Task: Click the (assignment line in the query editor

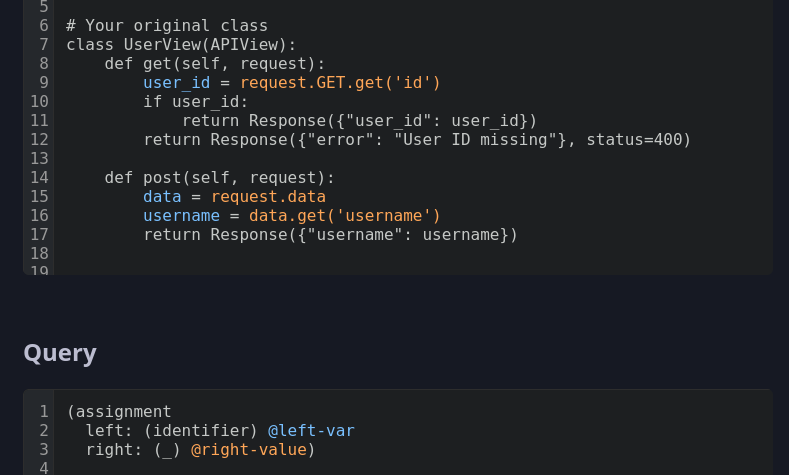Action: [119, 412]
